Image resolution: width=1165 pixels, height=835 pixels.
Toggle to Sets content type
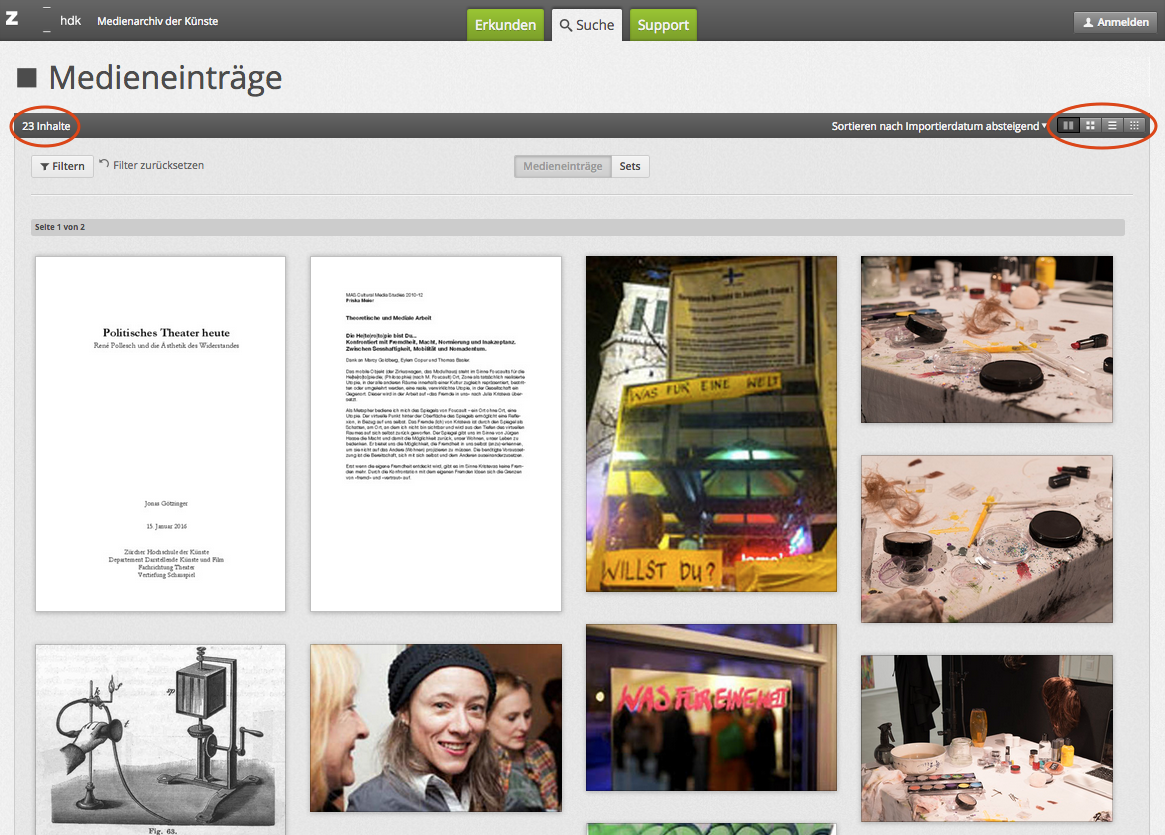pos(630,166)
